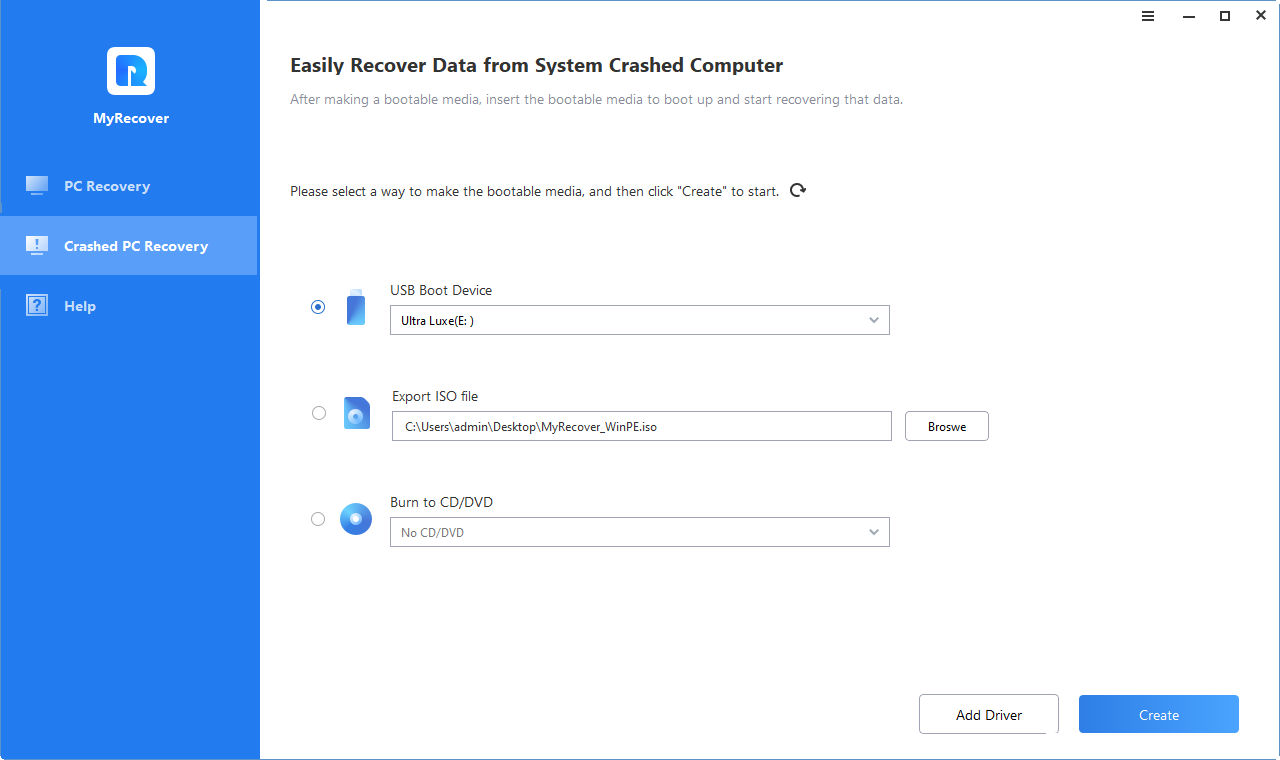Select the USB Boot Device radio button
Screen dimensions: 1280x760
coord(318,307)
